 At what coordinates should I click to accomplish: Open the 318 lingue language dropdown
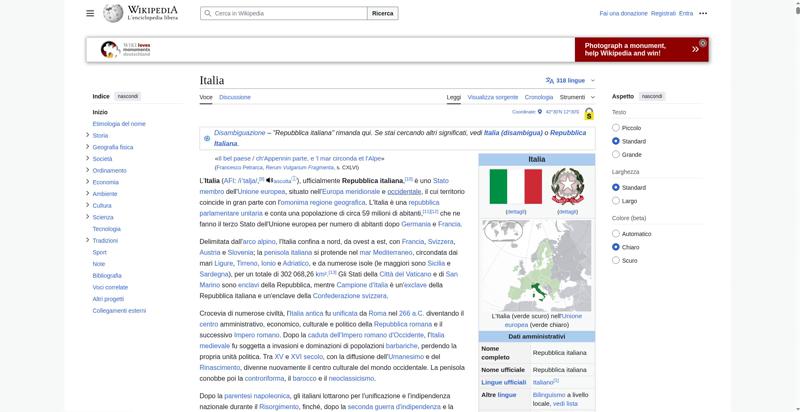570,81
